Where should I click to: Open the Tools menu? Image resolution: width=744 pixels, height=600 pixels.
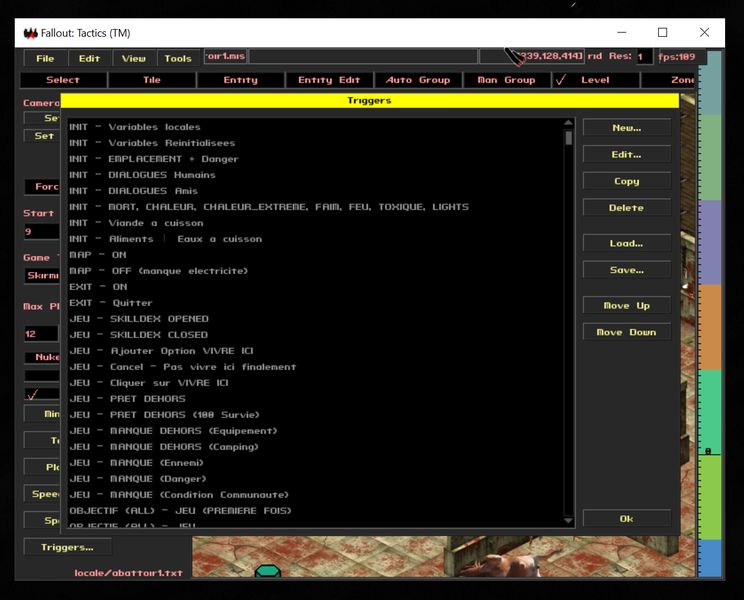pos(178,58)
